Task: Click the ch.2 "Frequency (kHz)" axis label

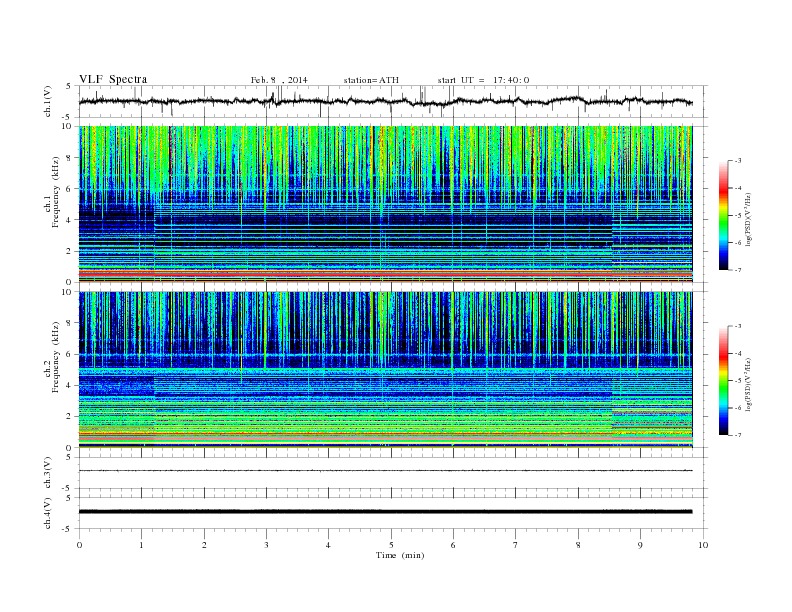Action: (x=56, y=357)
